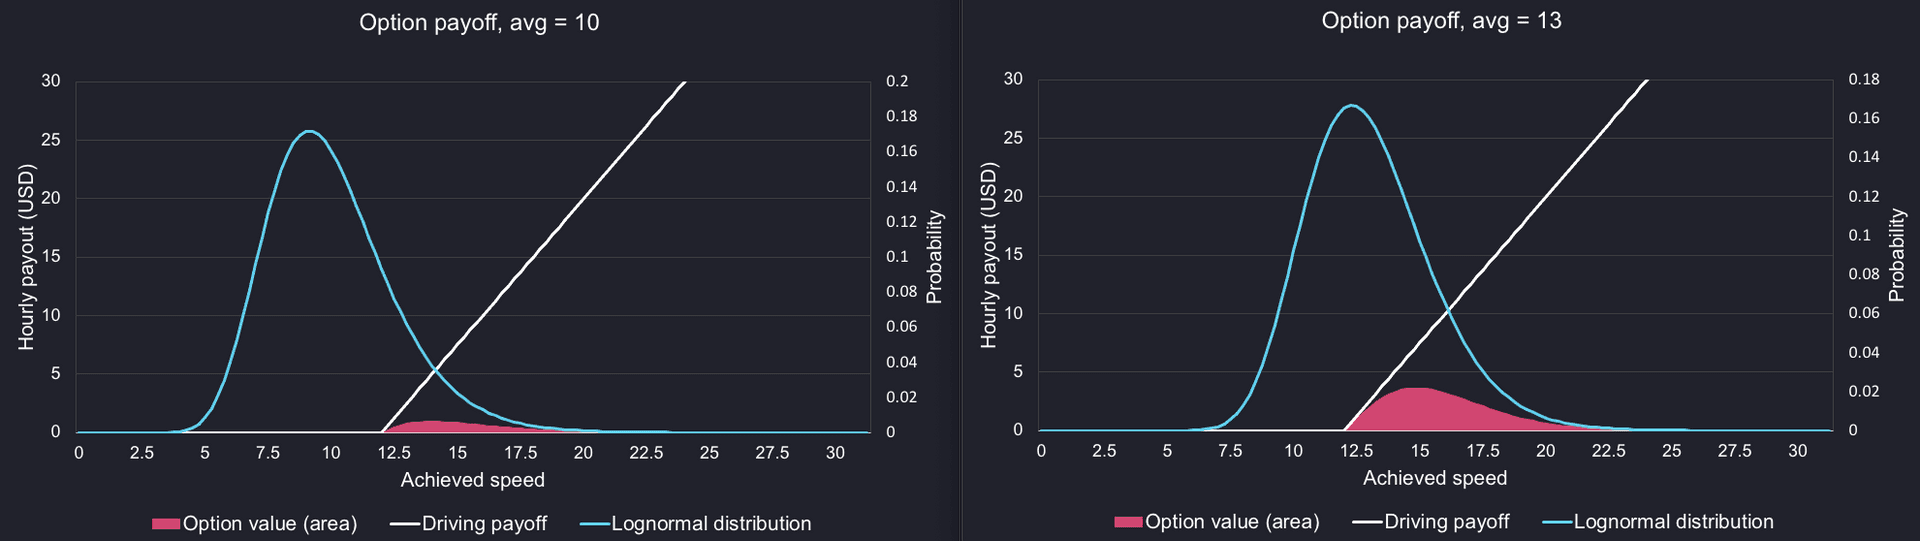Select the "Option payoff, avg = 13" chart title
Viewport: 1920px width, 541px height.
pyautogui.click(x=1441, y=21)
